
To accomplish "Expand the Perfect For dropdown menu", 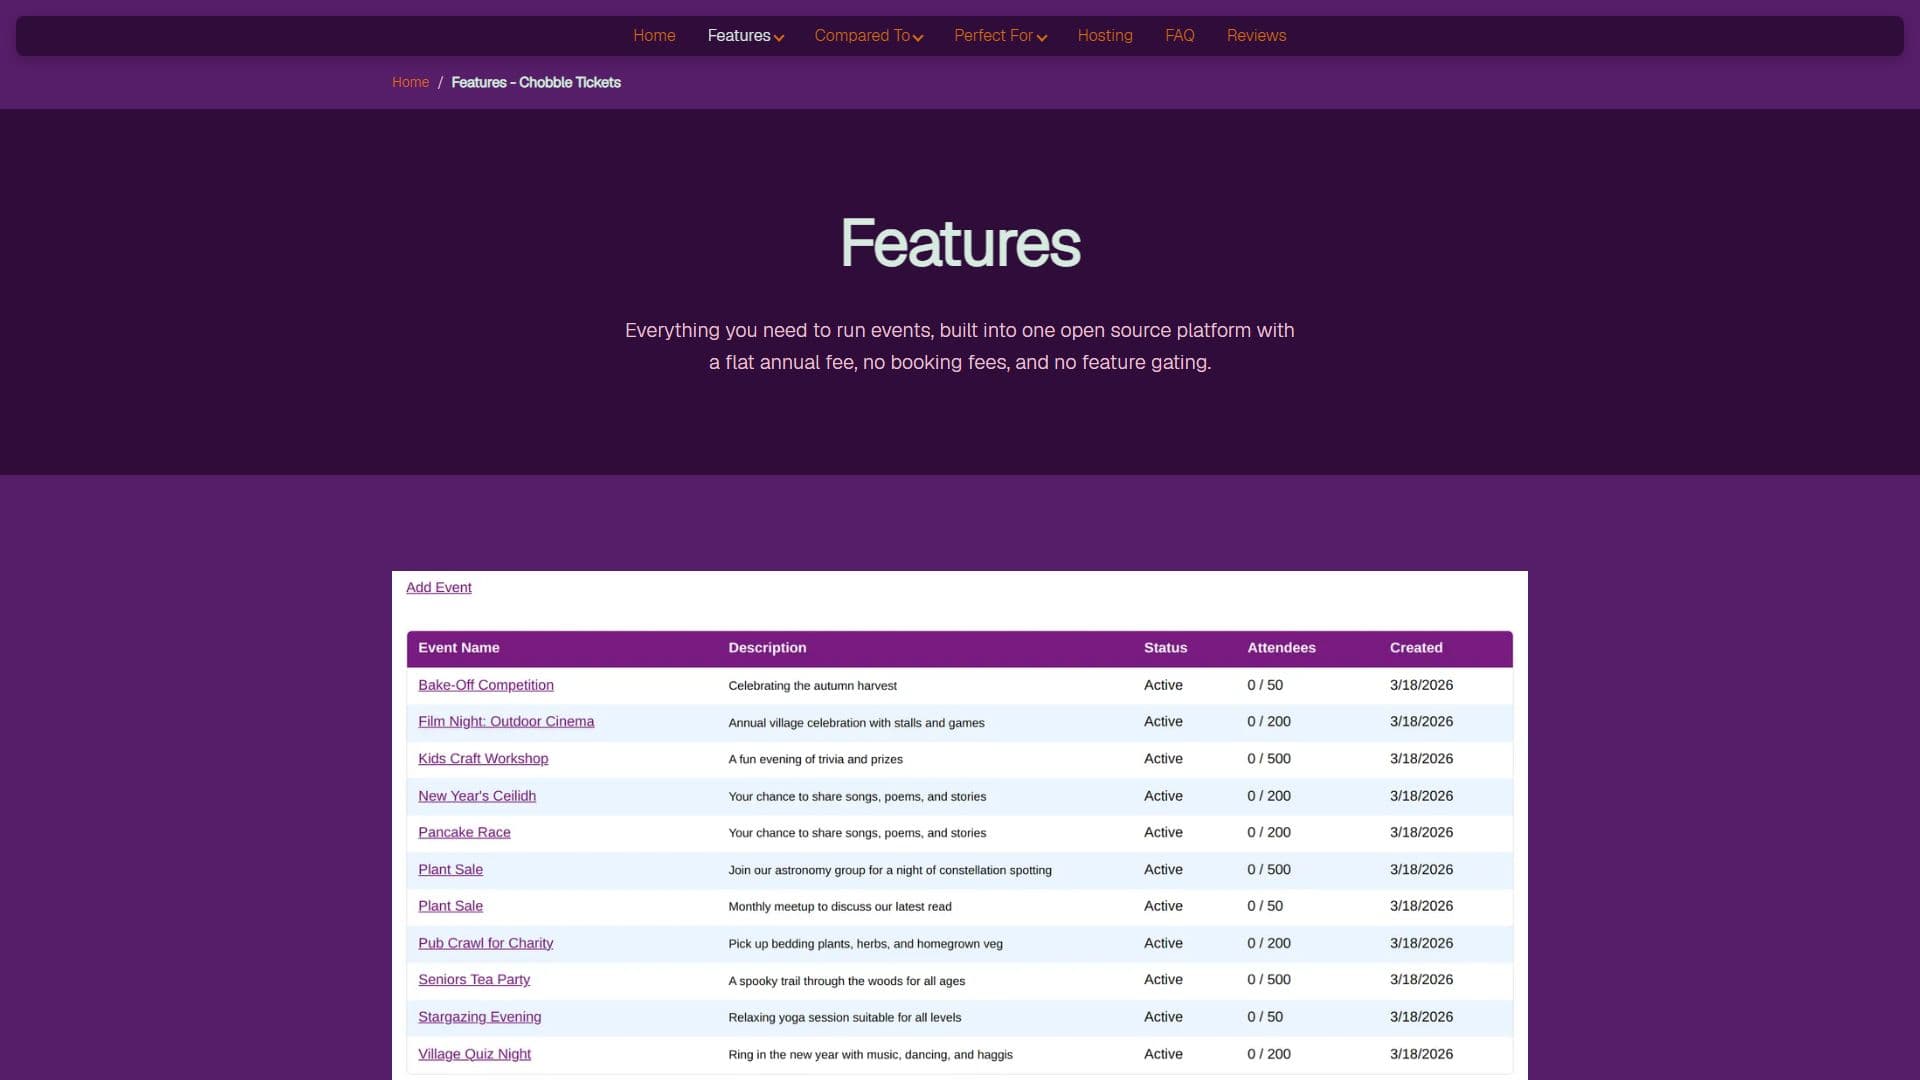I will coord(1000,35).
